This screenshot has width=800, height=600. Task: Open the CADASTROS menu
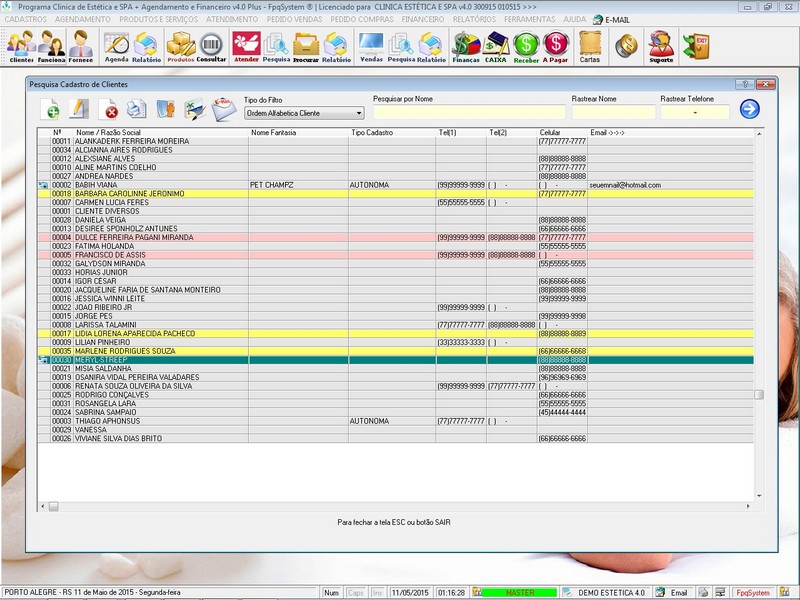[26, 19]
